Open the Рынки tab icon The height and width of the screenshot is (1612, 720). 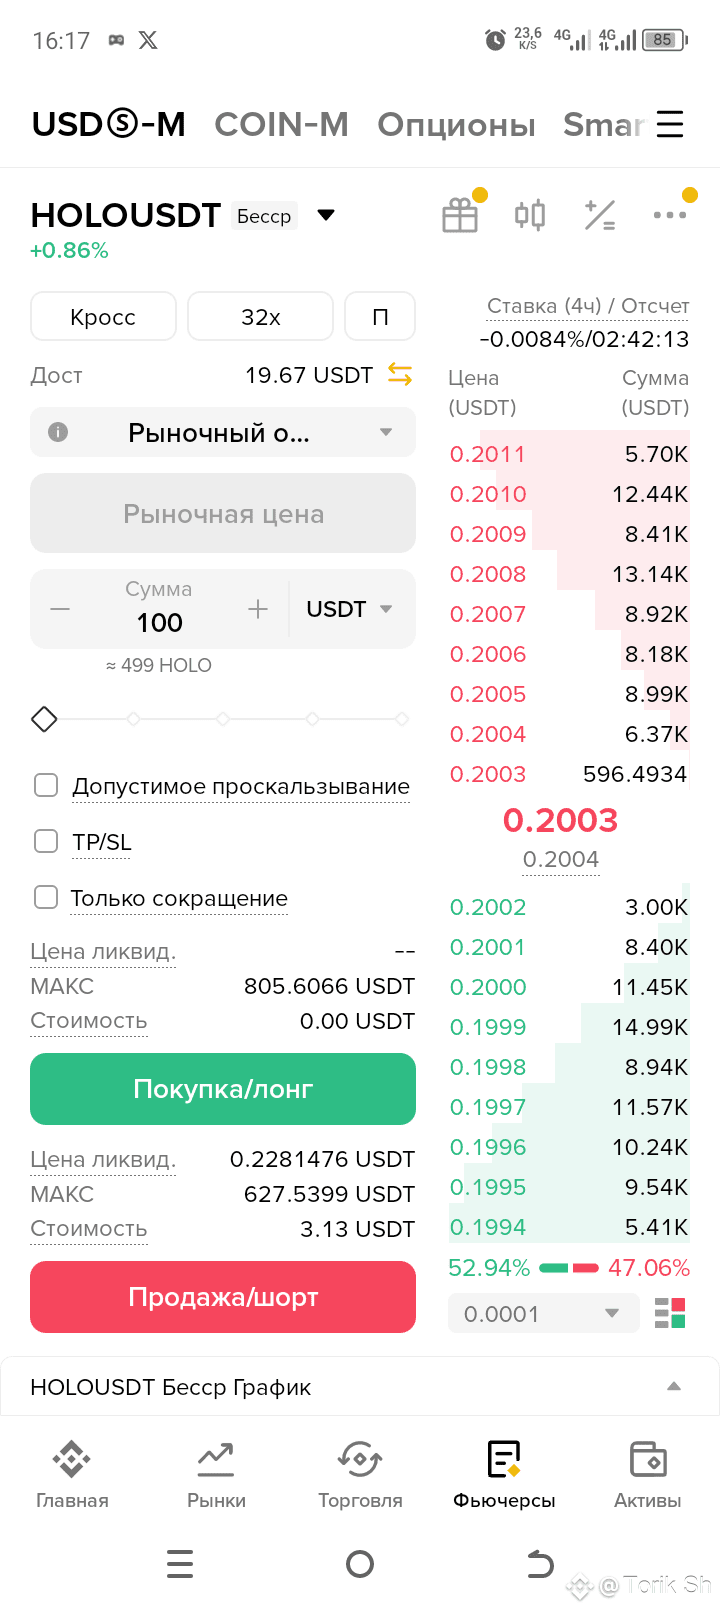(x=216, y=1460)
